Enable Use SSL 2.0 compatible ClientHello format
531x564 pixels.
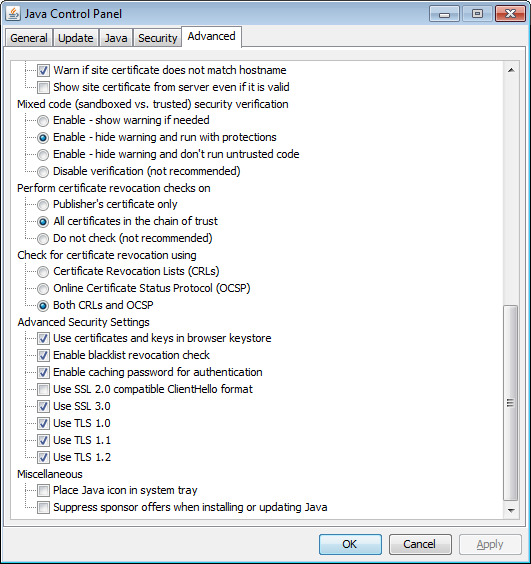coord(43,389)
